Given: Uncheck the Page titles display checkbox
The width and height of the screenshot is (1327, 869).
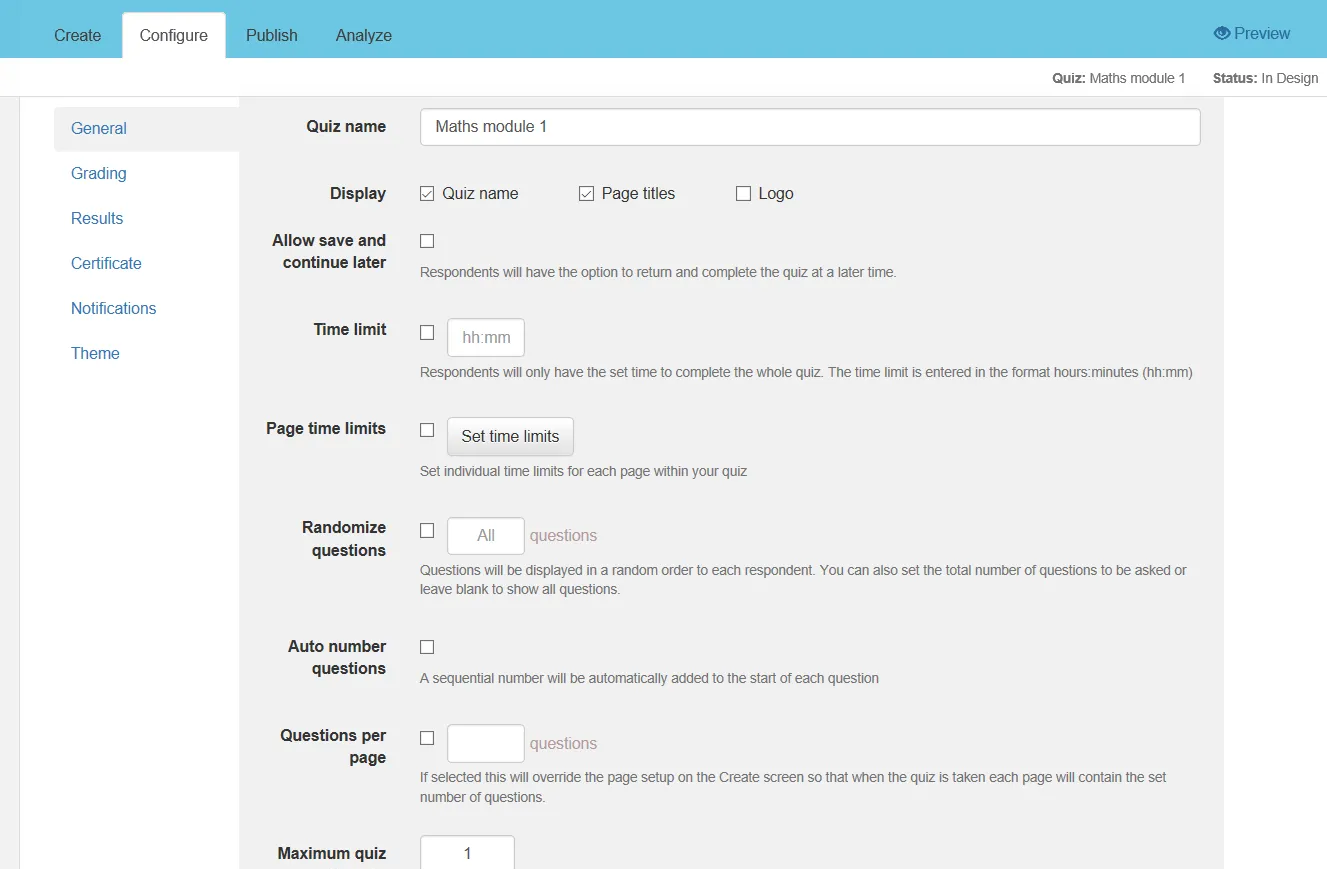Looking at the screenshot, I should pos(586,194).
